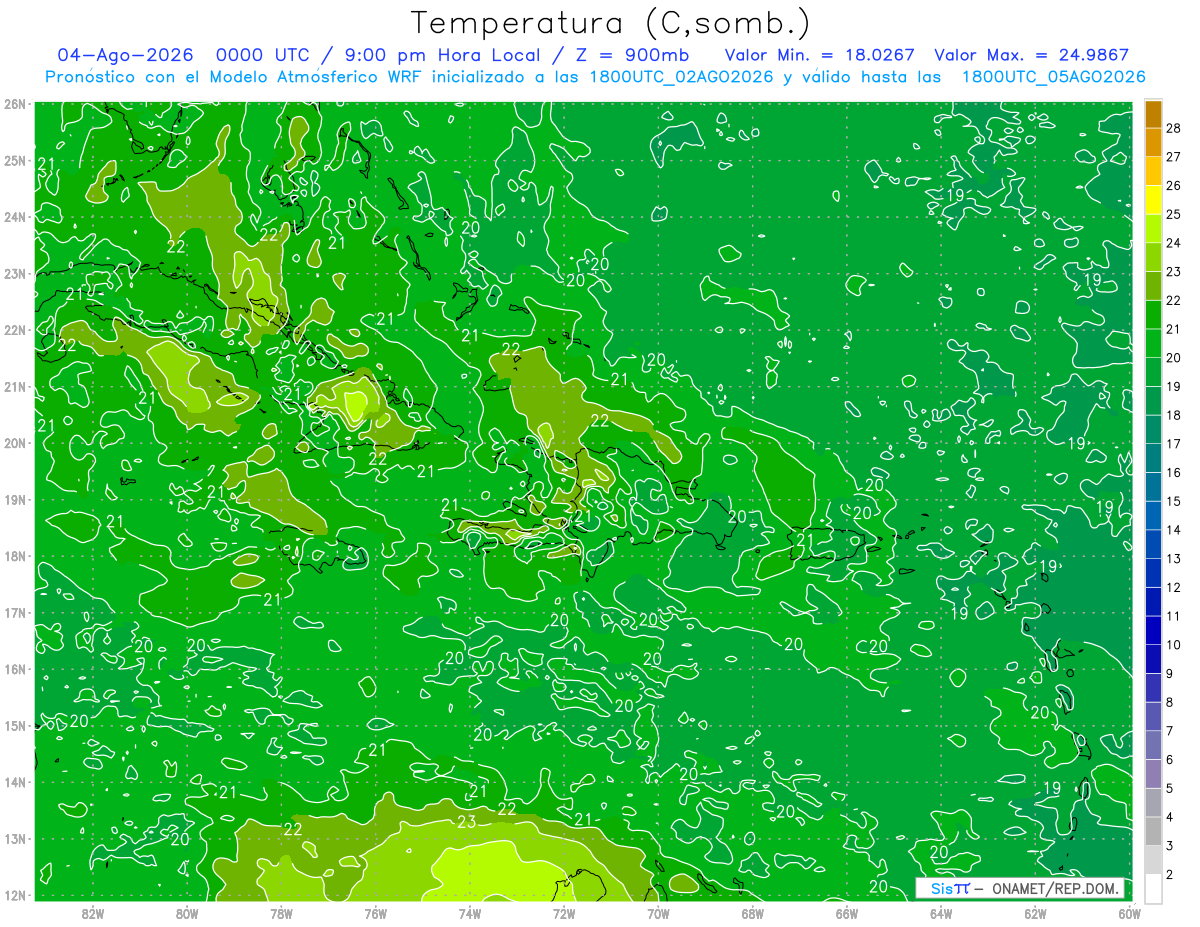Click the '12N' latitude axis label
Viewport: 1200px width, 927px height.
click(15, 895)
